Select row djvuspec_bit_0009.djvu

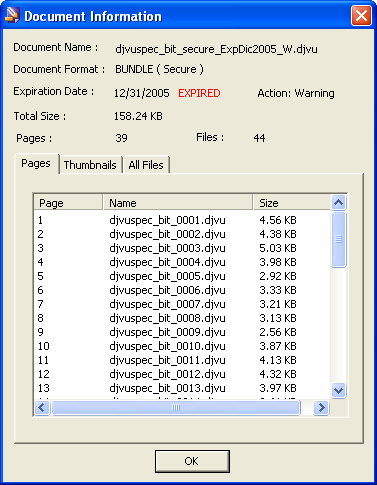tap(182, 332)
